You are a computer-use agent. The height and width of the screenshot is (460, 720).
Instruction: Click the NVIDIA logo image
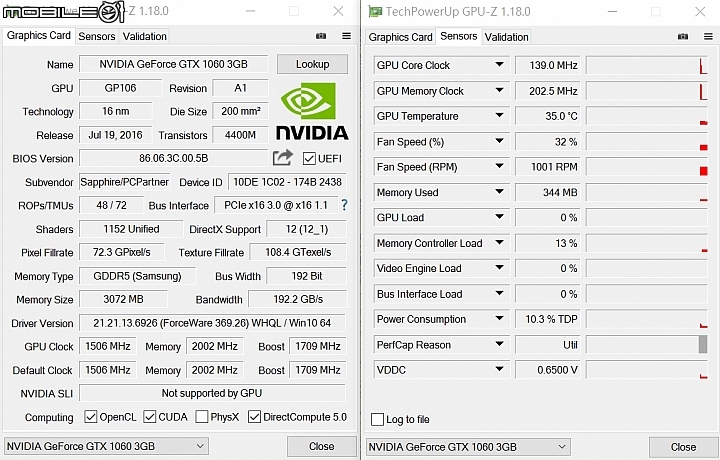point(312,111)
